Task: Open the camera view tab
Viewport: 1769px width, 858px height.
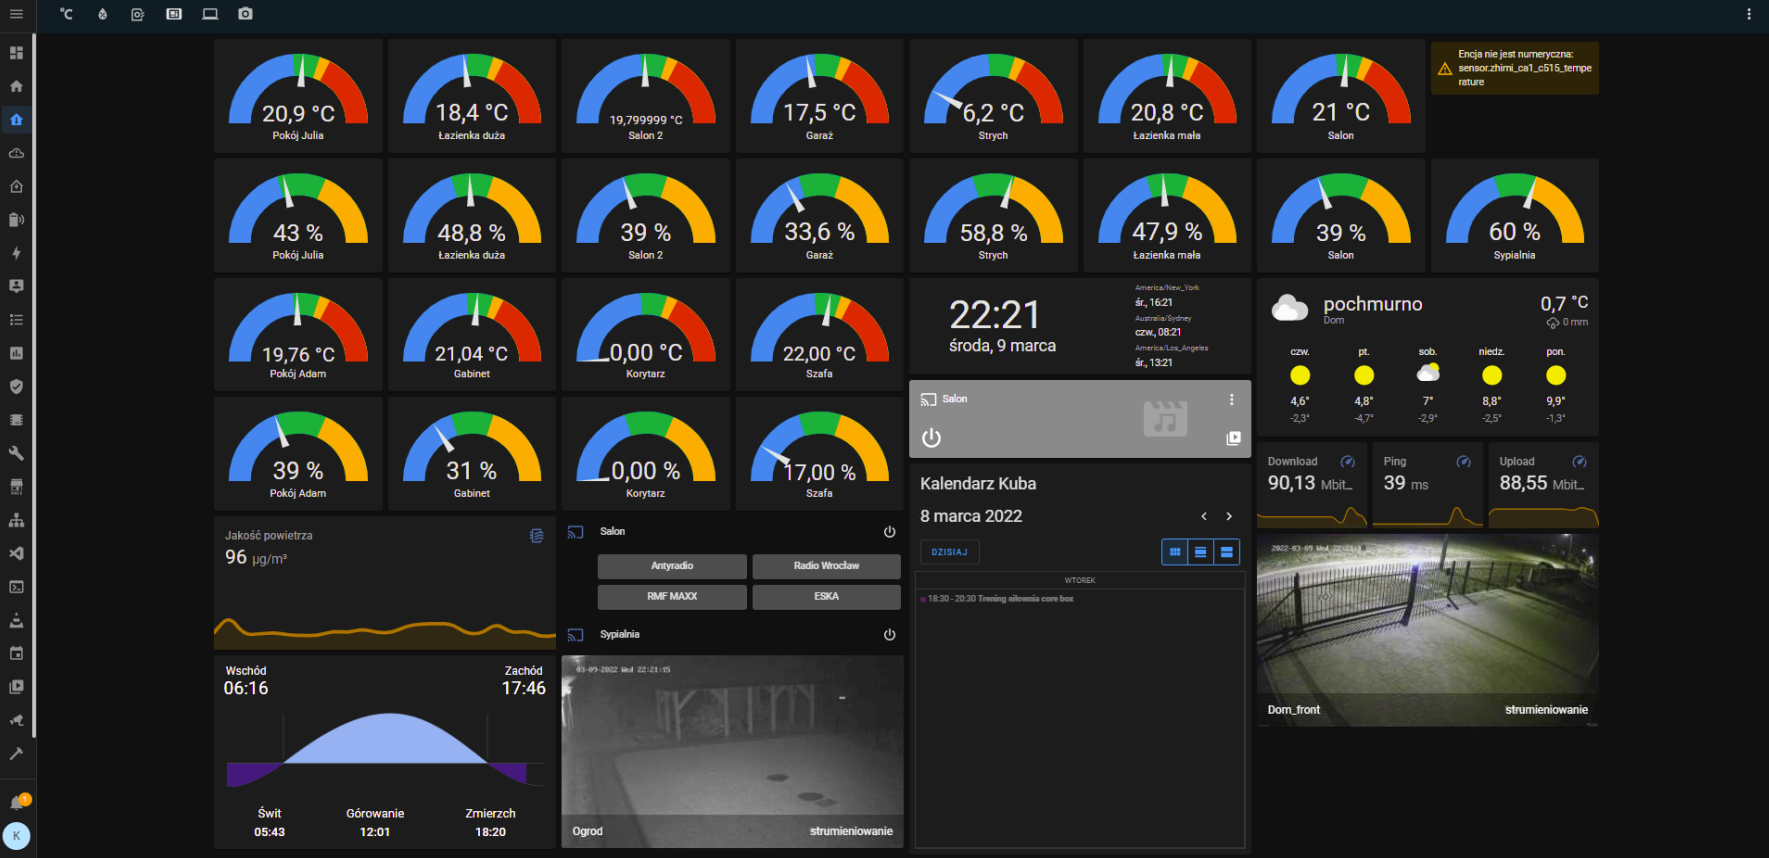Action: [x=245, y=14]
